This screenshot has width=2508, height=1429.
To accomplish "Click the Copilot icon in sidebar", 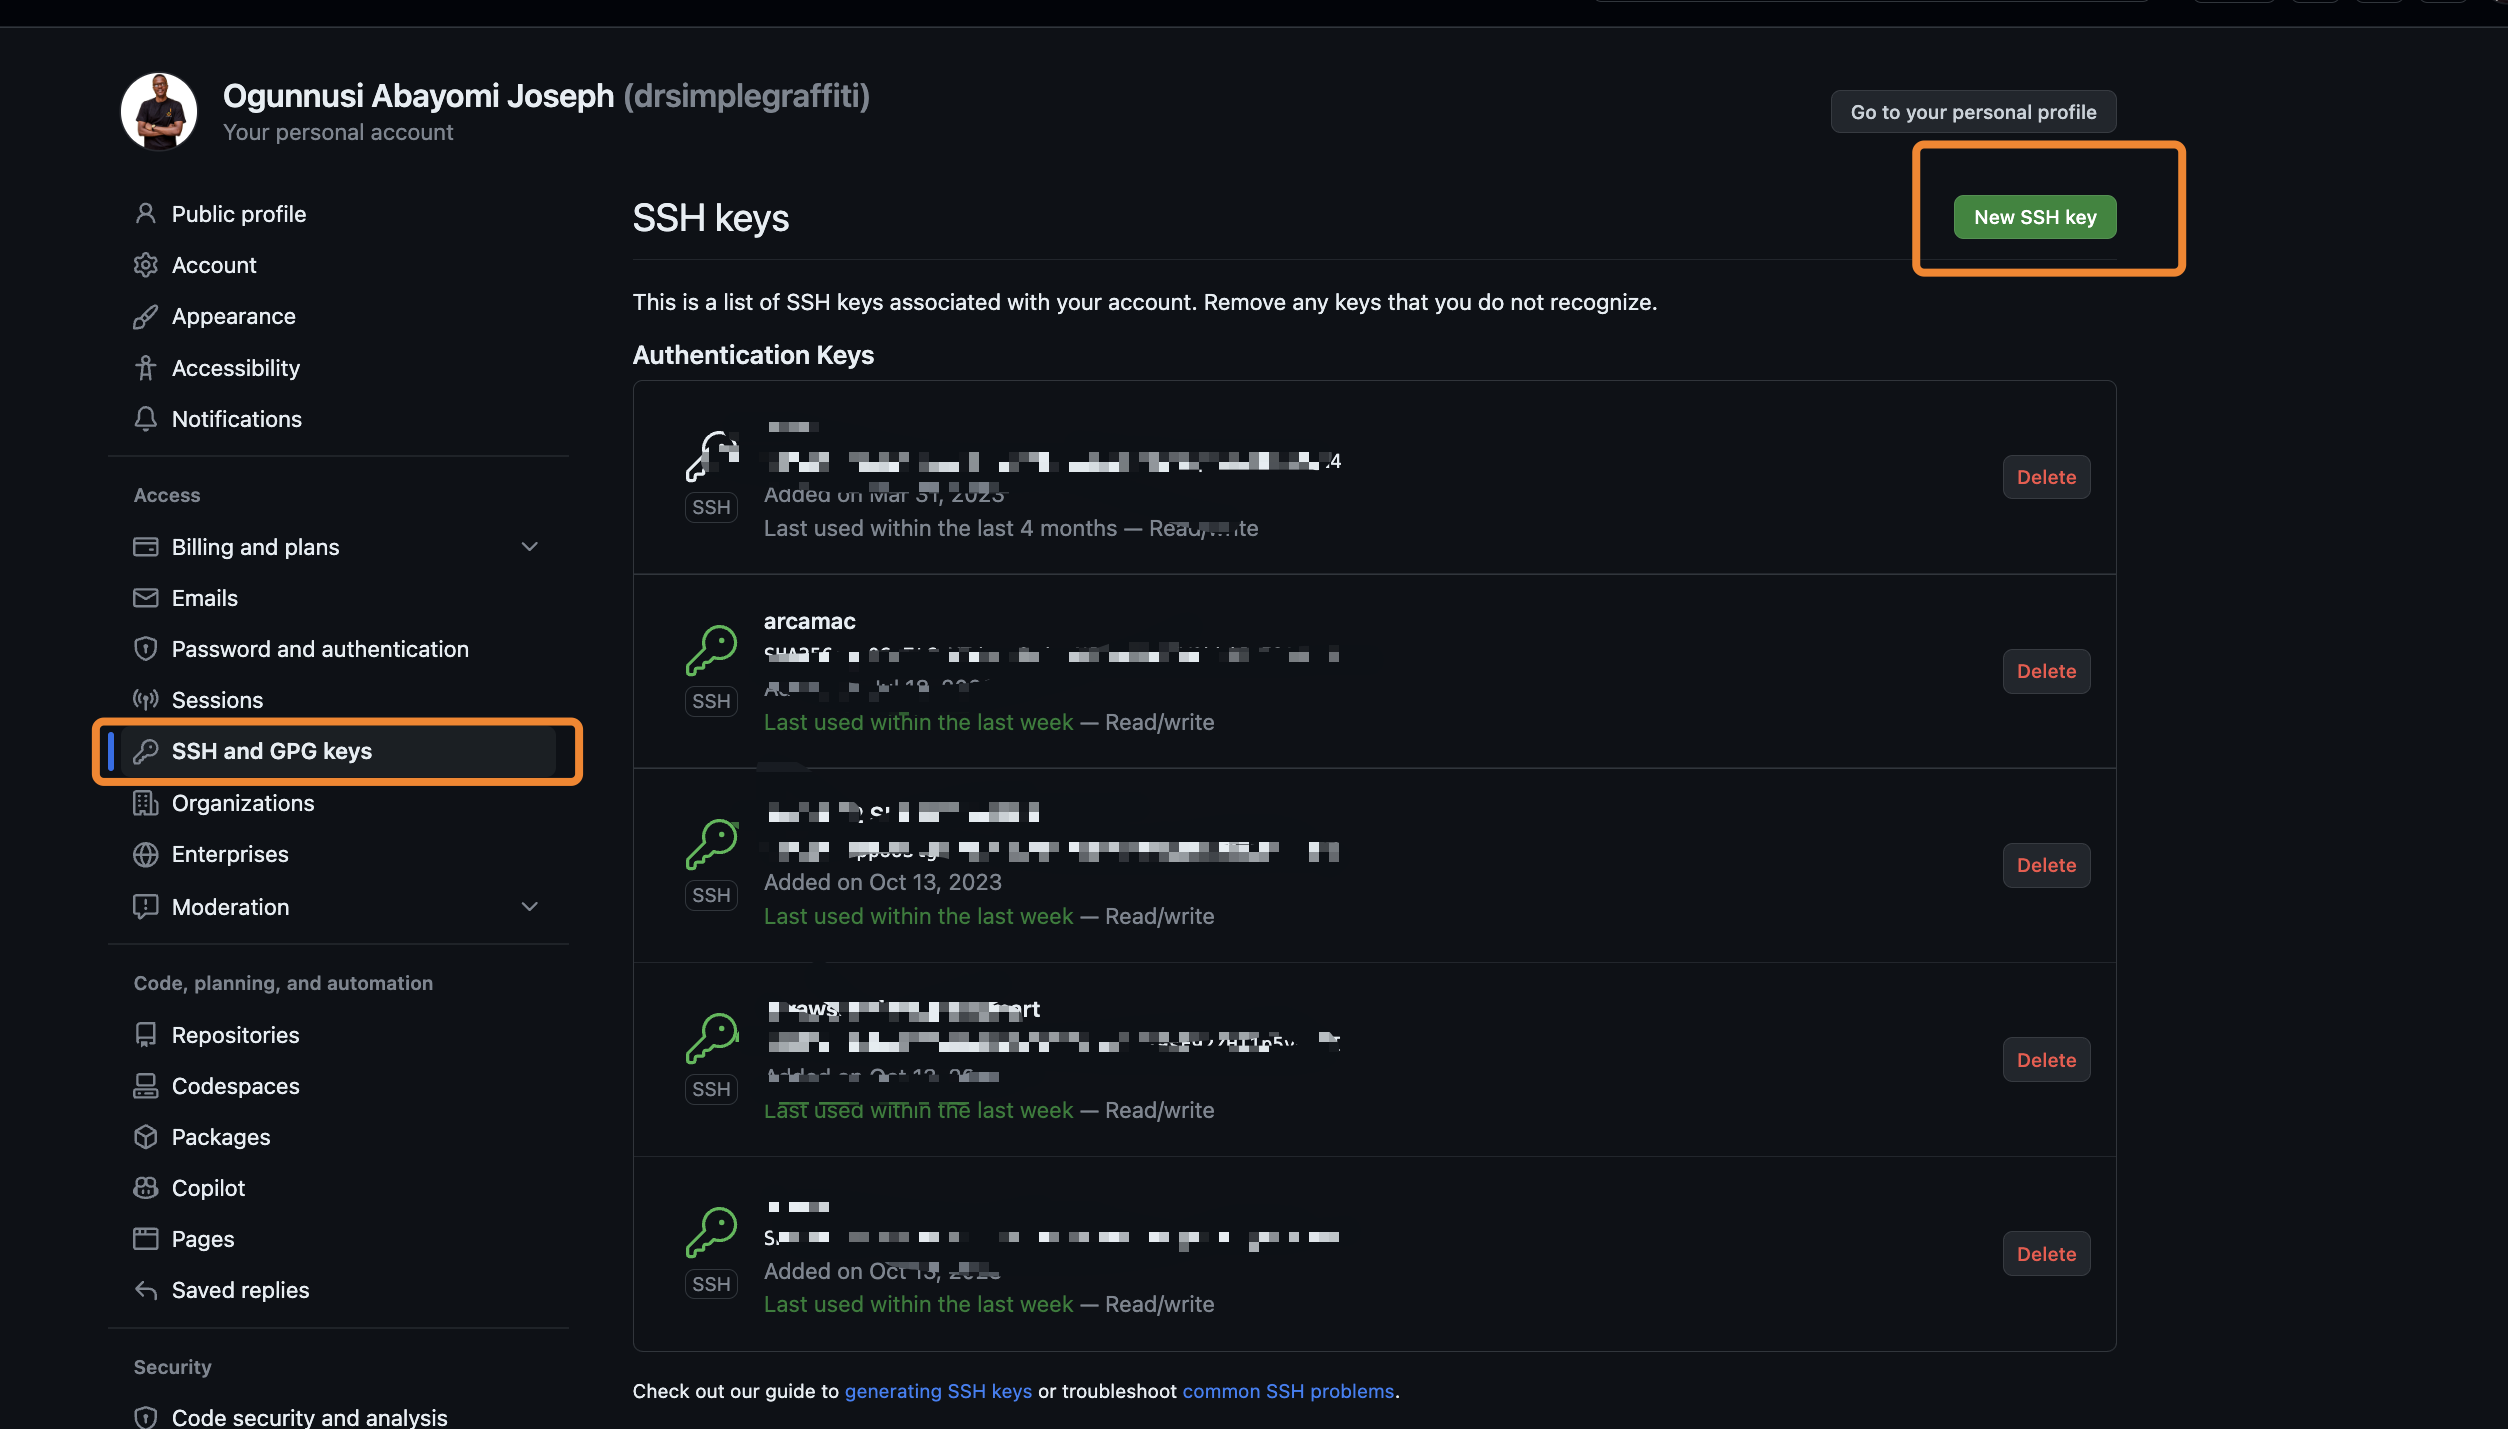I will coord(146,1188).
